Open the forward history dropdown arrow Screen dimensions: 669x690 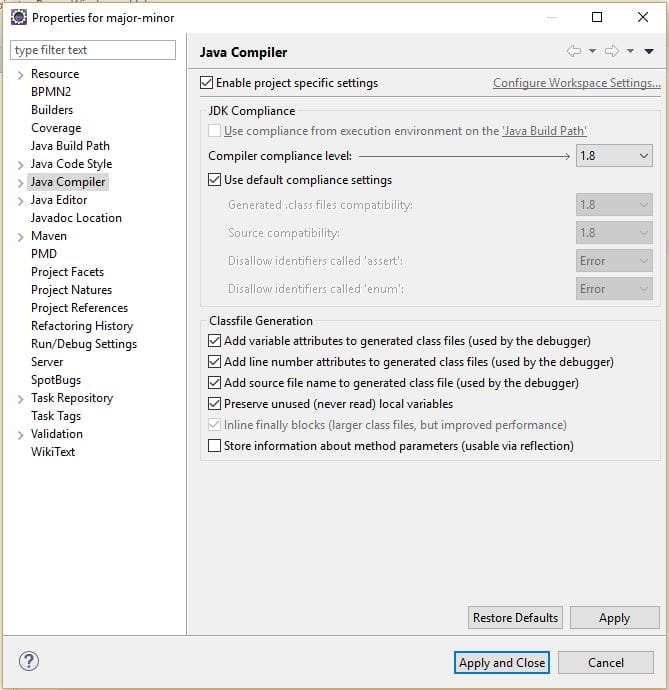pyautogui.click(x=631, y=51)
